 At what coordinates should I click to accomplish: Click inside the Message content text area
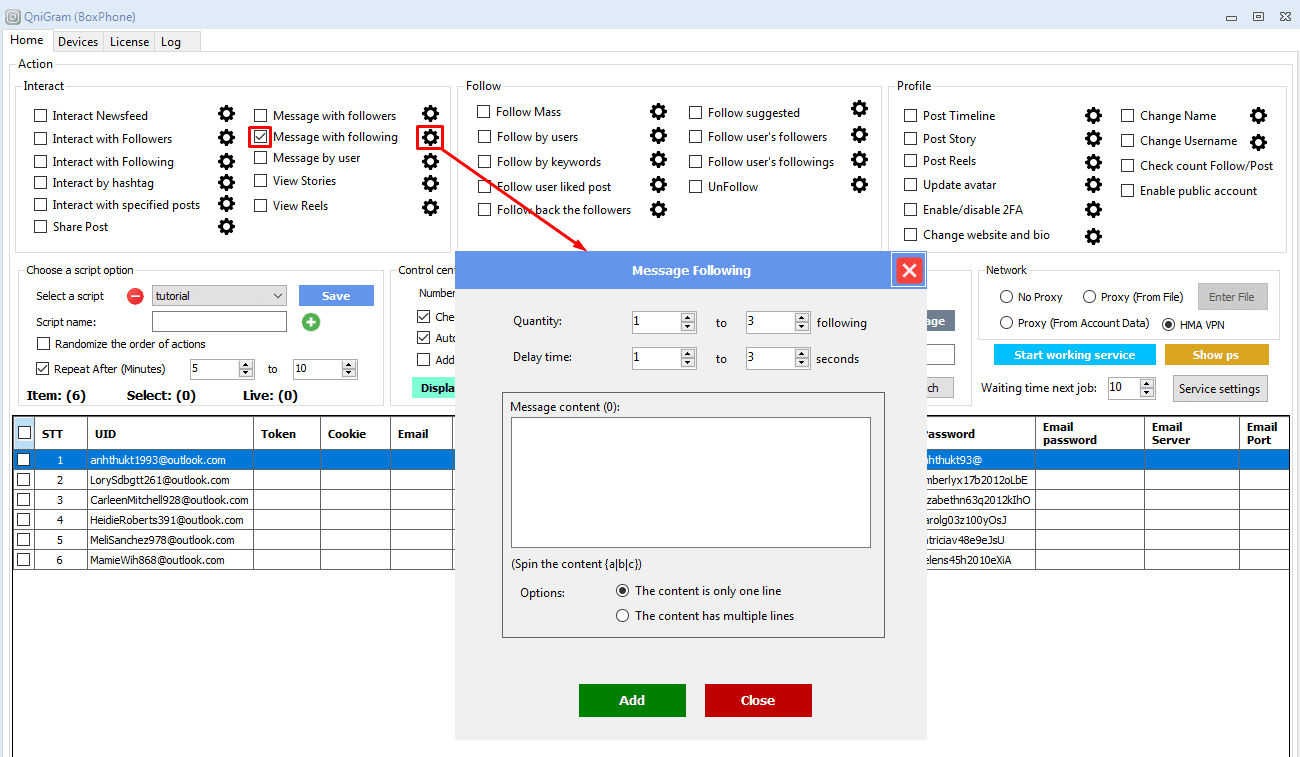point(690,482)
